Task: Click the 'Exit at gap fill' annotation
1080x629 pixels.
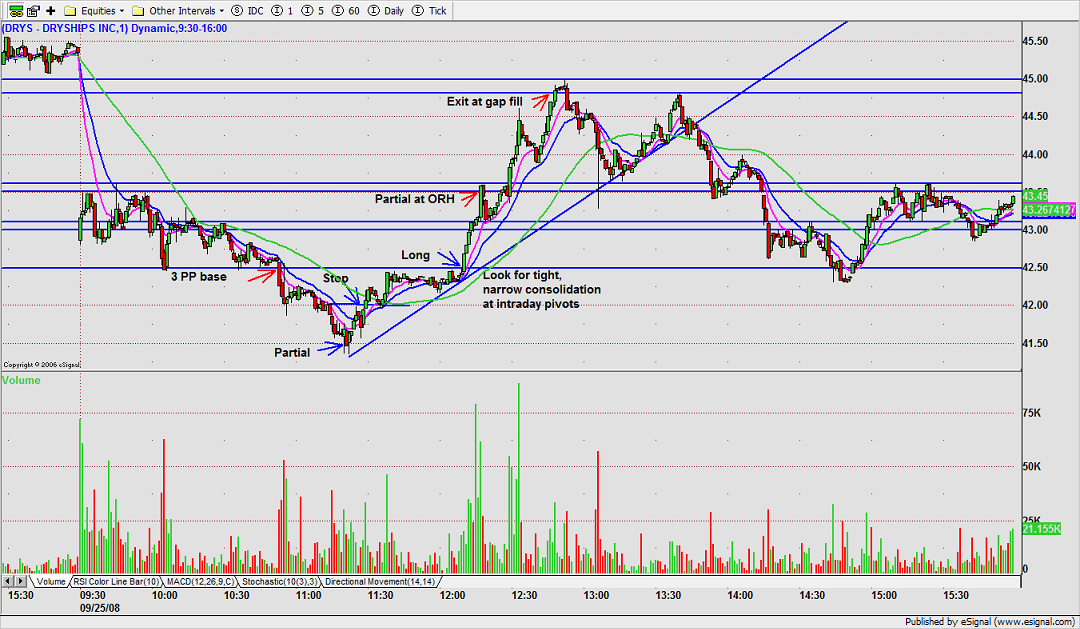Action: tap(484, 101)
